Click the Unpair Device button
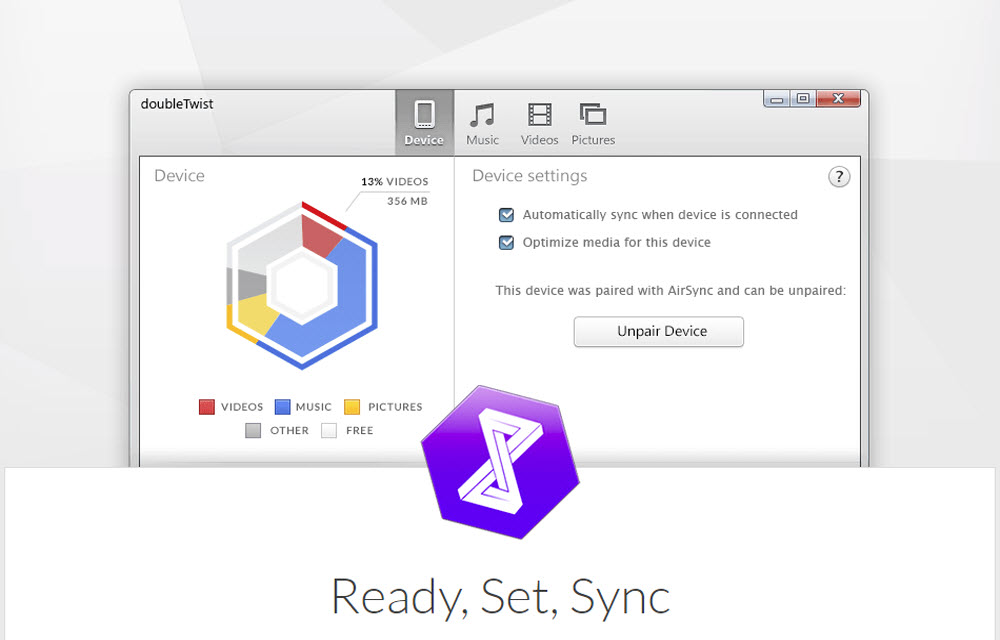The height and width of the screenshot is (640, 1000). (659, 331)
